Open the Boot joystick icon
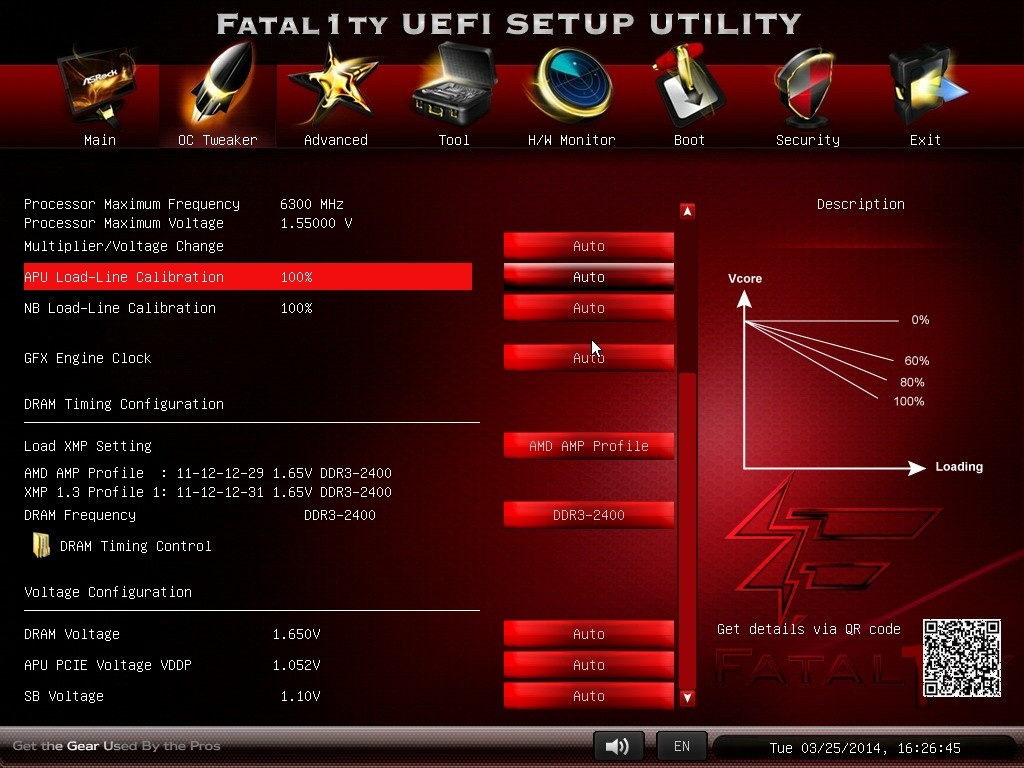The image size is (1024, 768). pos(688,85)
